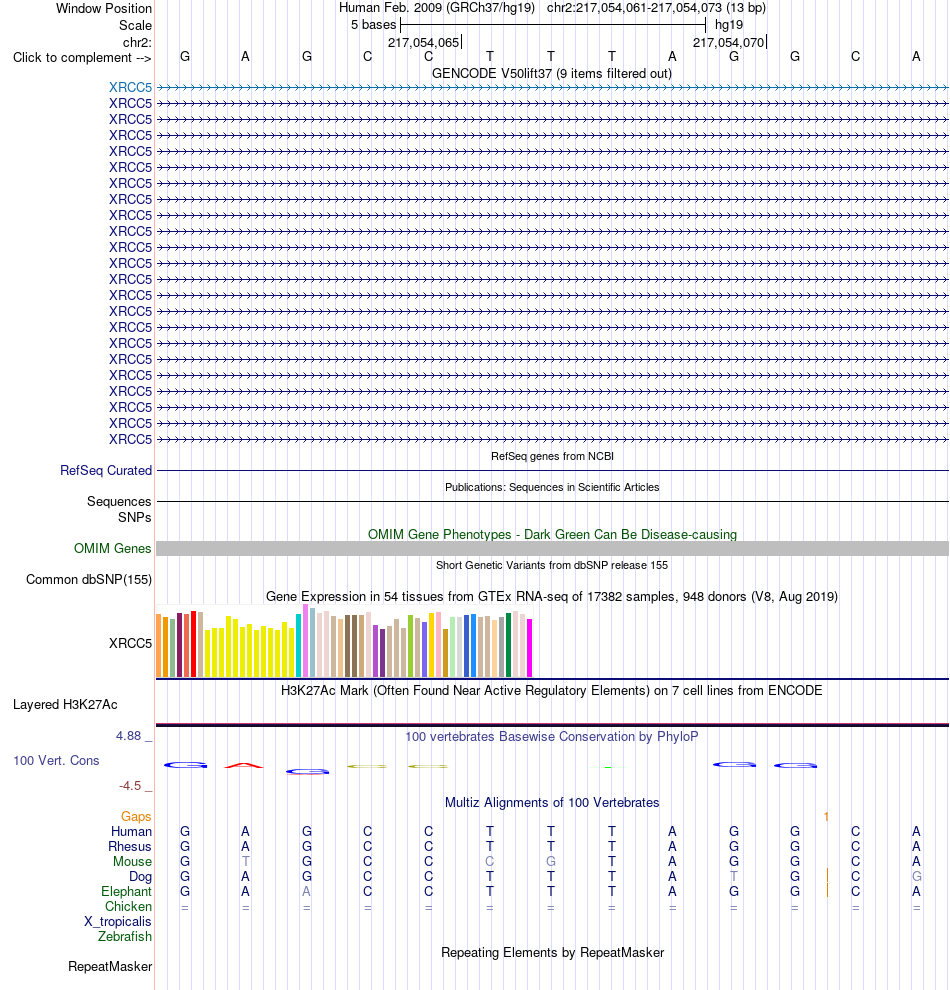This screenshot has width=950, height=990.
Task: Click the Sequences track label
Action: coord(119,501)
